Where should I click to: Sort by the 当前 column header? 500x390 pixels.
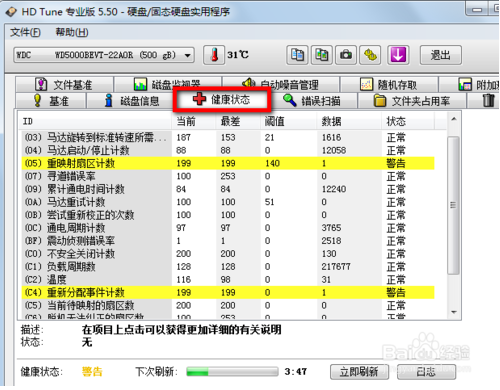click(x=194, y=121)
